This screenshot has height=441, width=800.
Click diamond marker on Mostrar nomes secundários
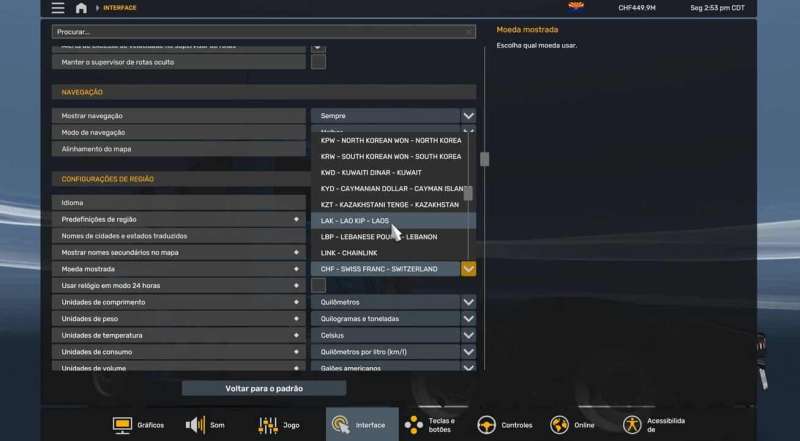click(296, 252)
